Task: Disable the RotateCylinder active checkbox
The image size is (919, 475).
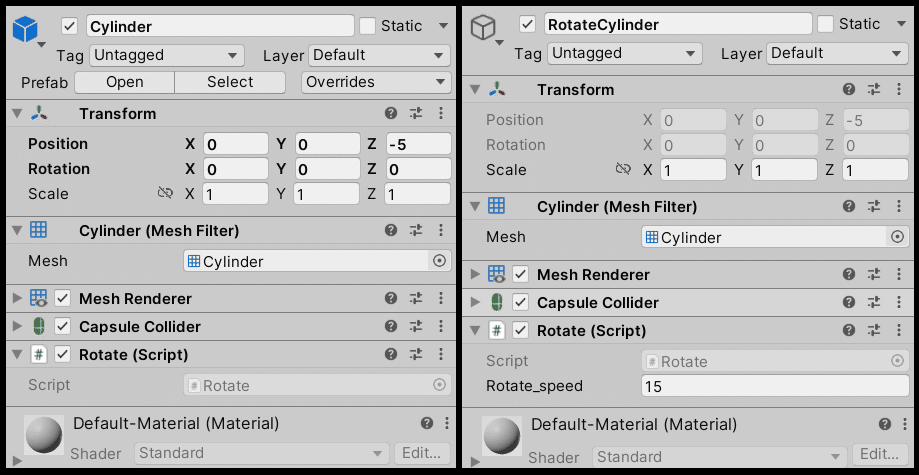Action: (527, 25)
